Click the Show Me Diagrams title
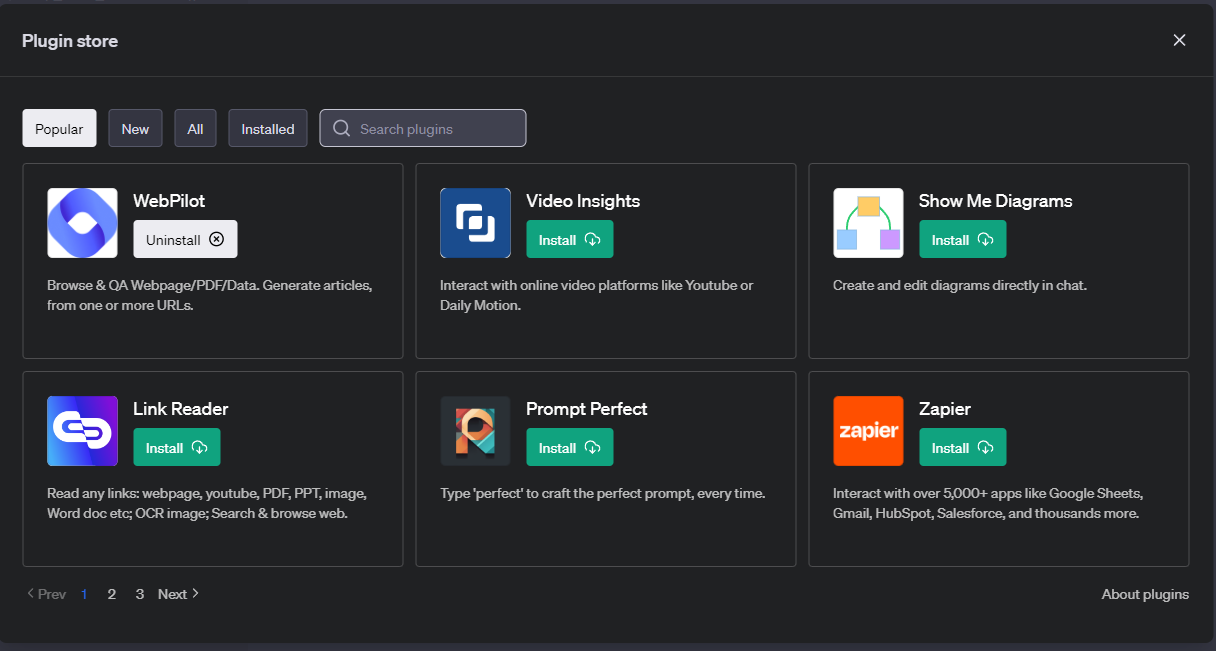The height and width of the screenshot is (651, 1216). click(x=996, y=201)
